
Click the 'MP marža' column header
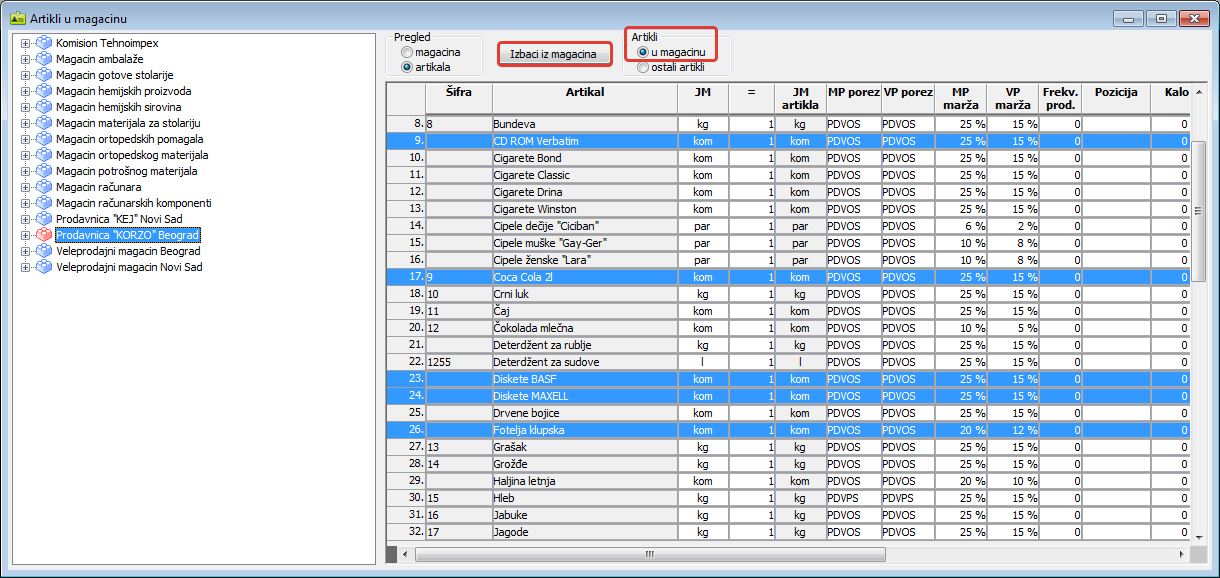click(x=960, y=98)
